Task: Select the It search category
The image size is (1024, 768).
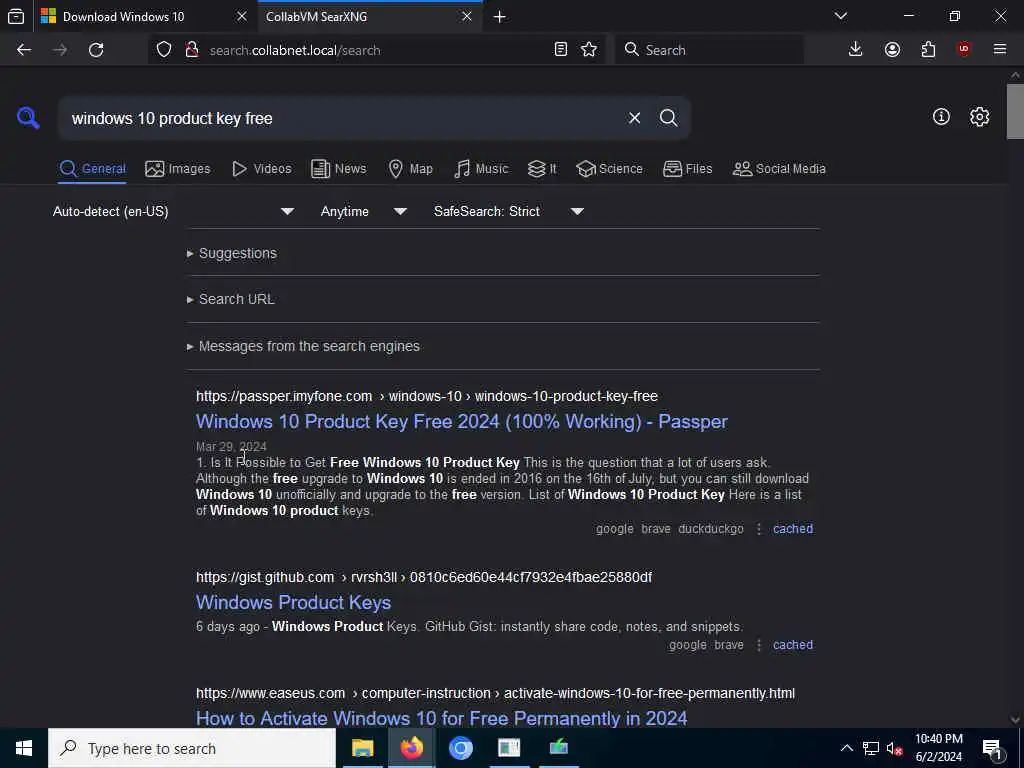Action: [x=542, y=169]
